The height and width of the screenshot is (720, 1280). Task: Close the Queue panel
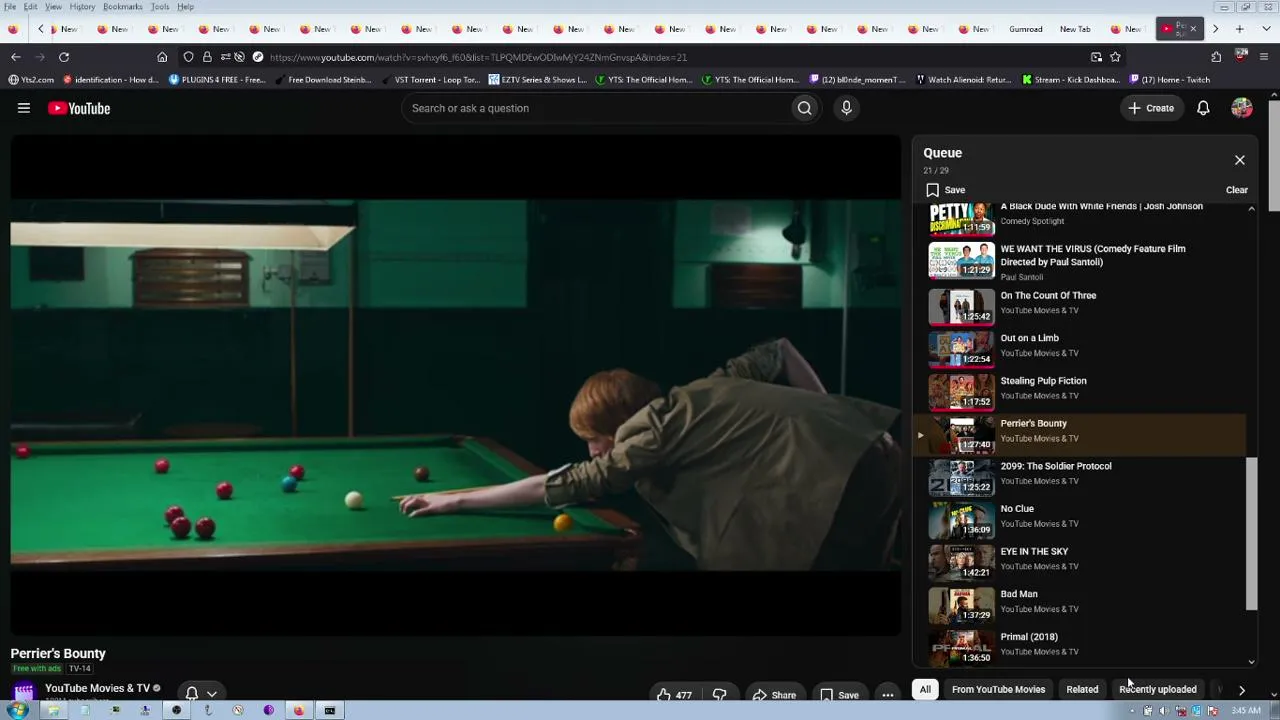(1240, 160)
